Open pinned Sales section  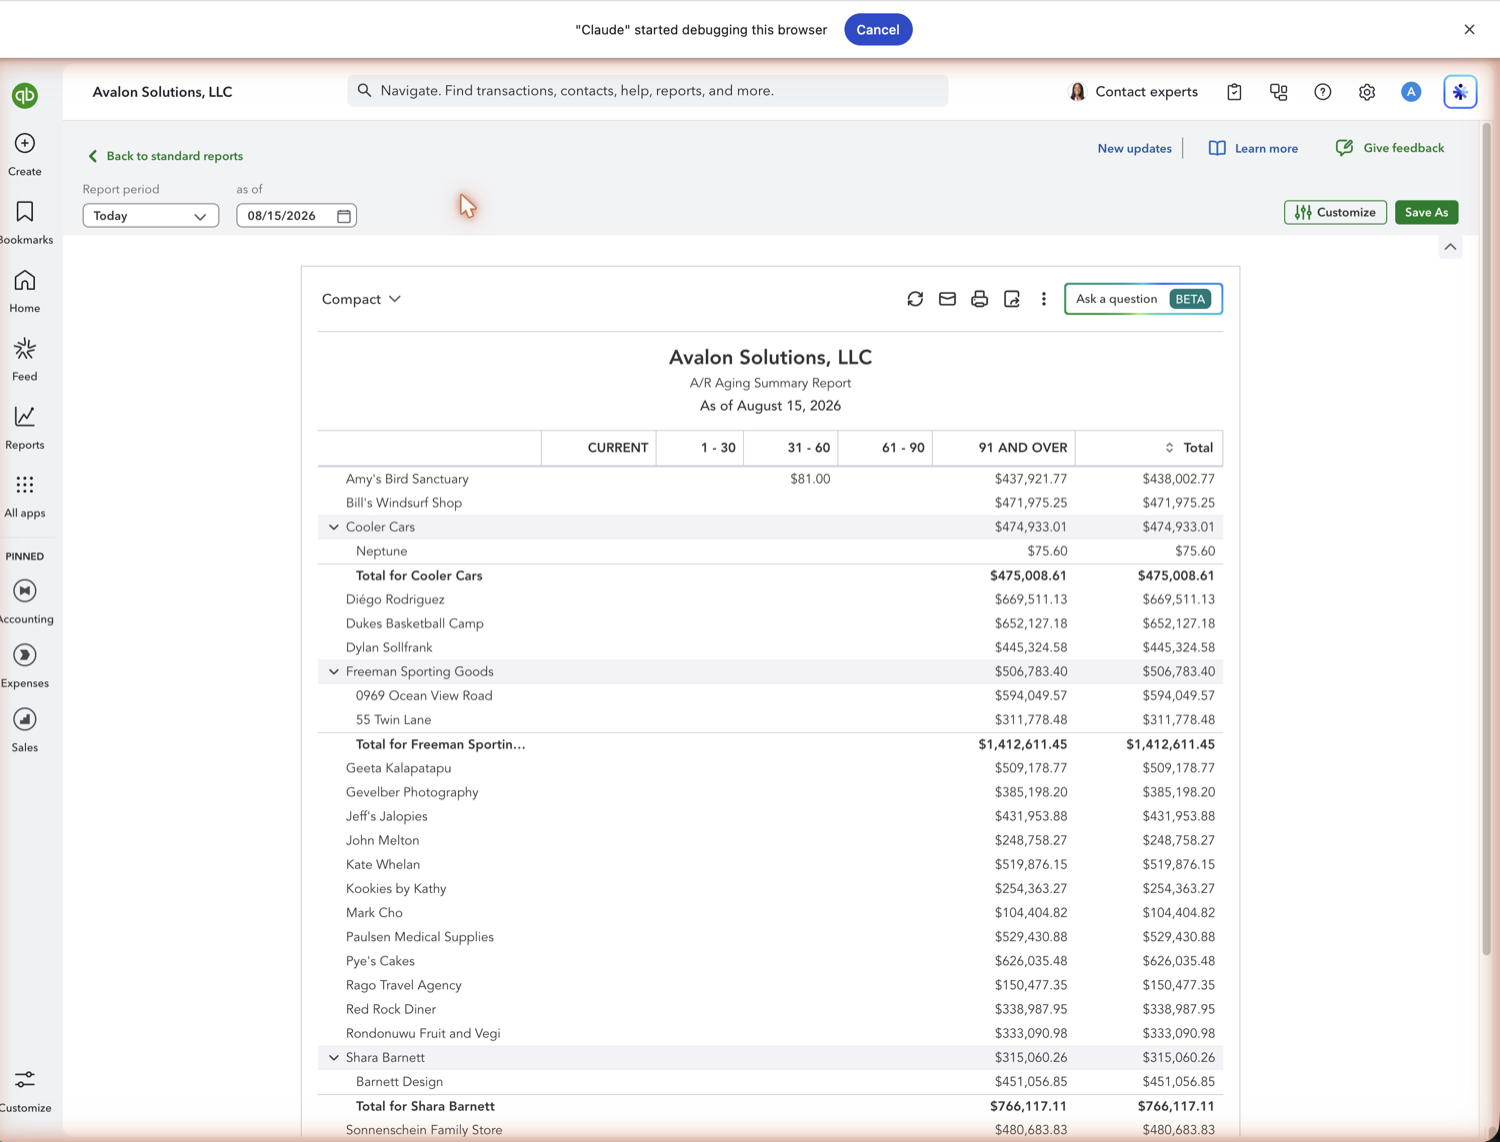pos(25,730)
